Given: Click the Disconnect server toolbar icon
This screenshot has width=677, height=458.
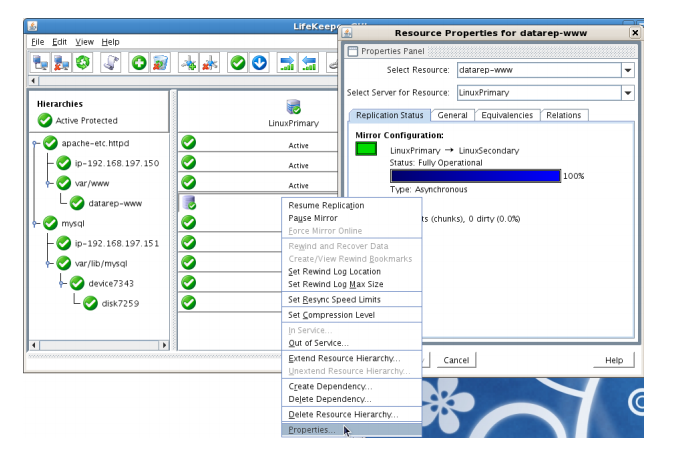Looking at the screenshot, I should pos(61,63).
